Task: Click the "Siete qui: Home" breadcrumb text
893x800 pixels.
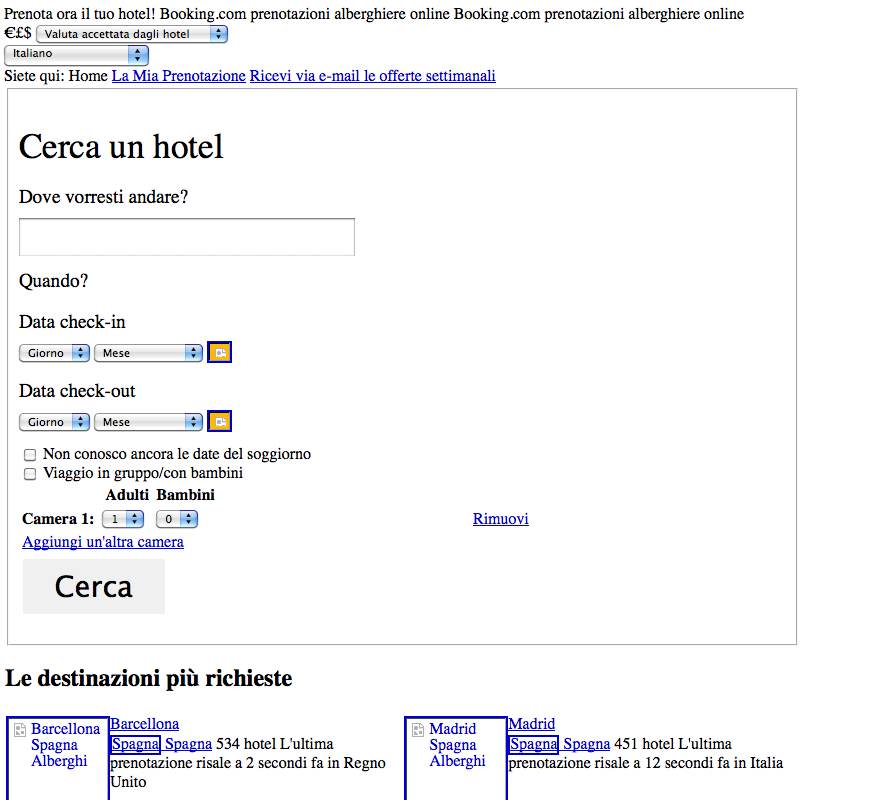Action: tap(56, 76)
